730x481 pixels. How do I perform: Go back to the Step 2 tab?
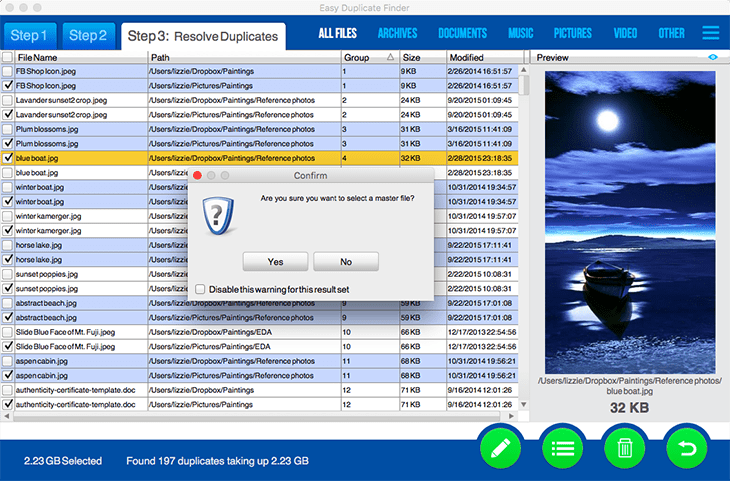[x=88, y=36]
